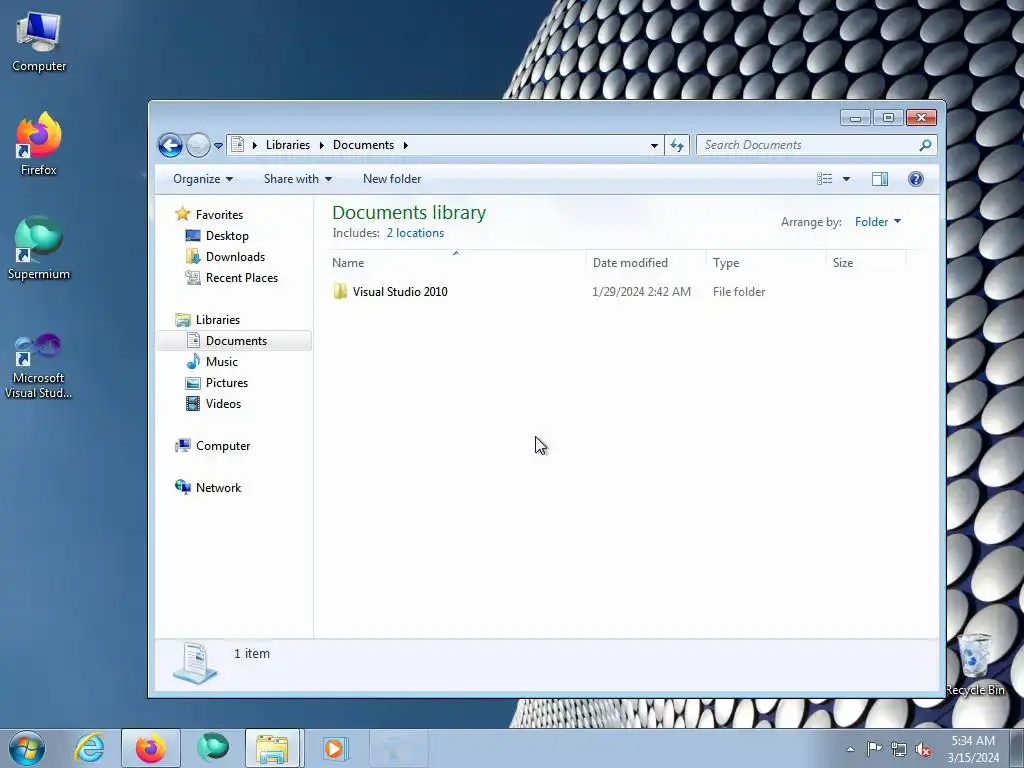Open the clock showing 5:34 AM

[x=973, y=748]
